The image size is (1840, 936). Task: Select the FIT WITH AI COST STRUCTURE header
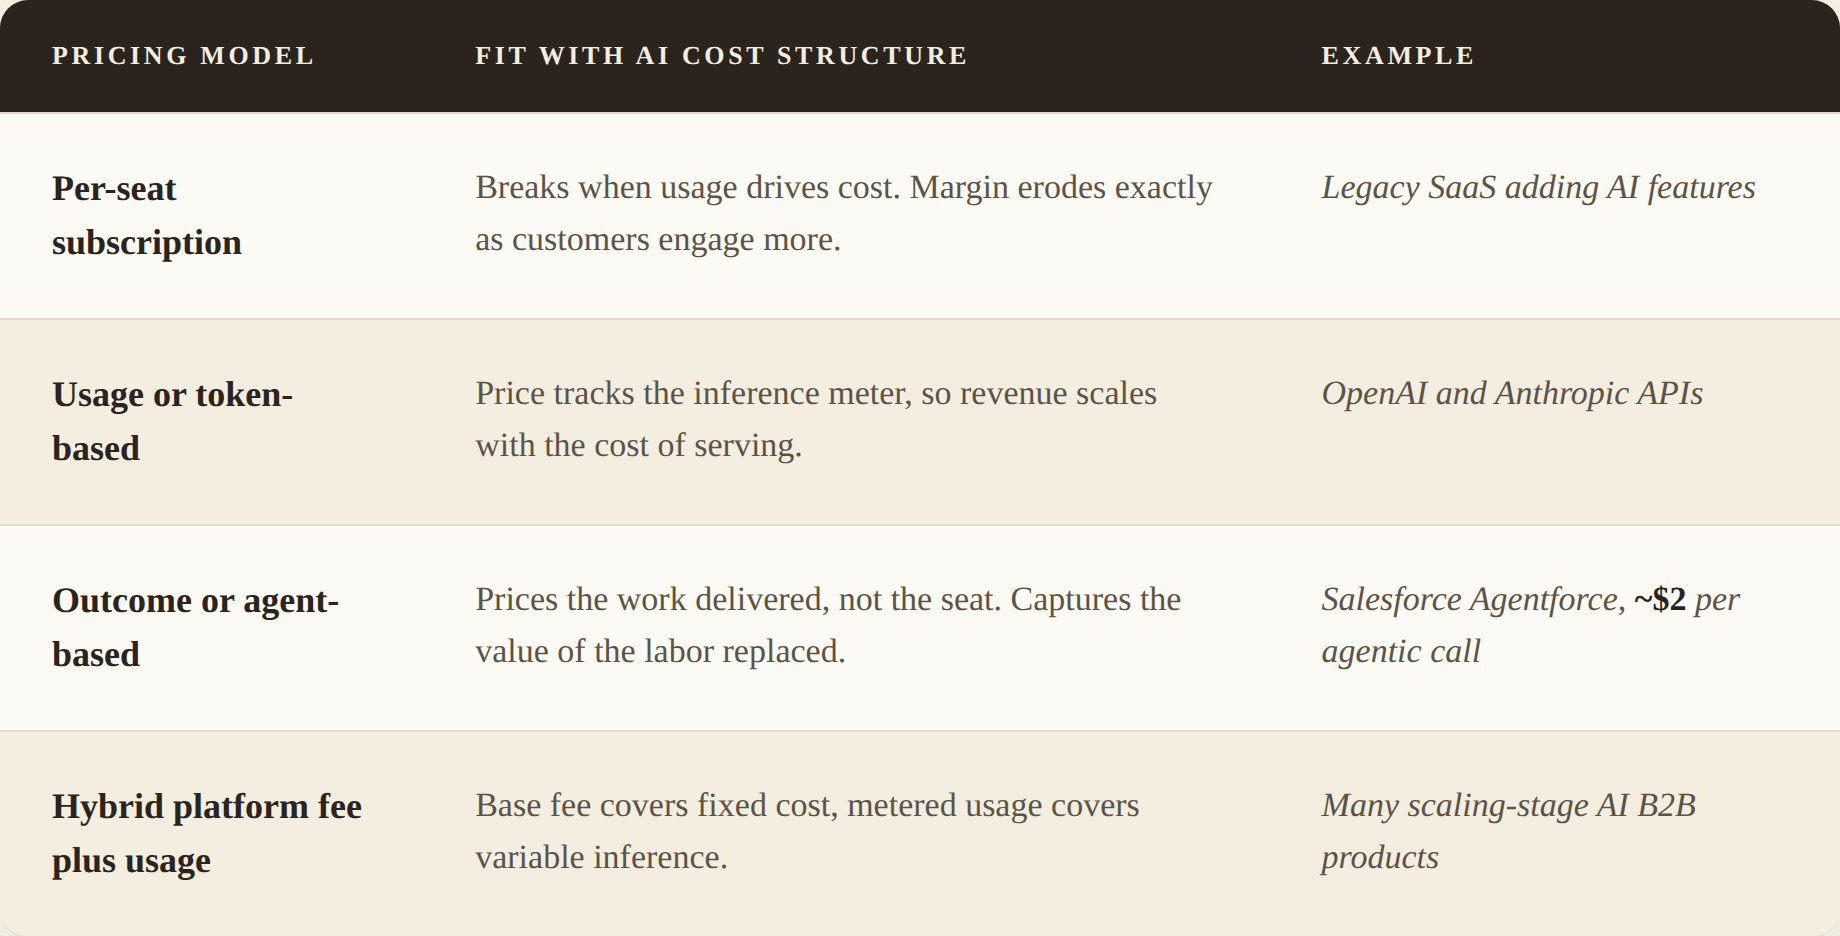(721, 56)
